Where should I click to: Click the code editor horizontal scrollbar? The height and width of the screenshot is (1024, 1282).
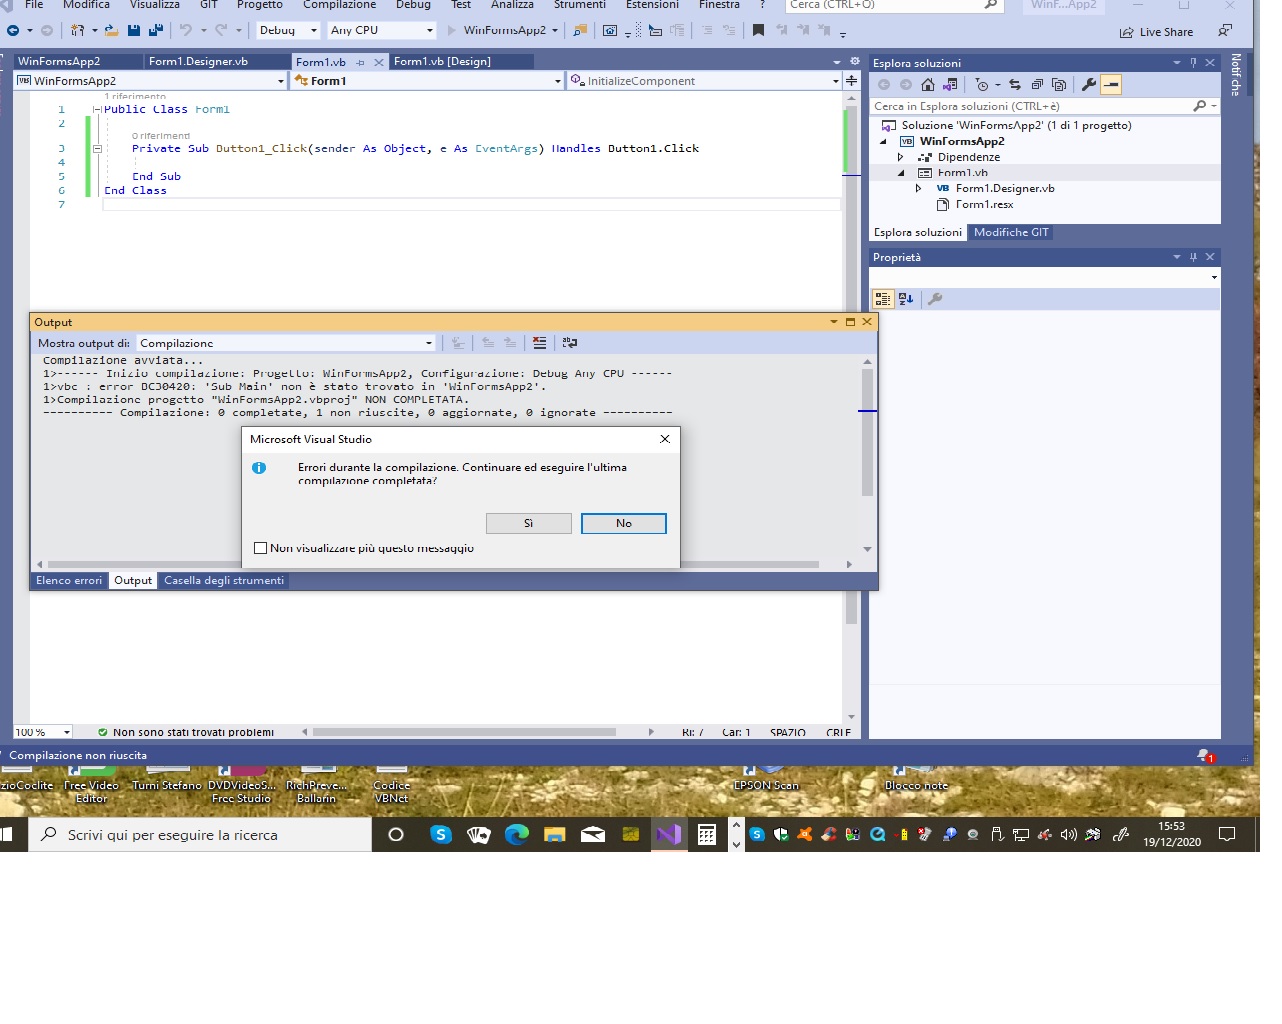point(477,732)
